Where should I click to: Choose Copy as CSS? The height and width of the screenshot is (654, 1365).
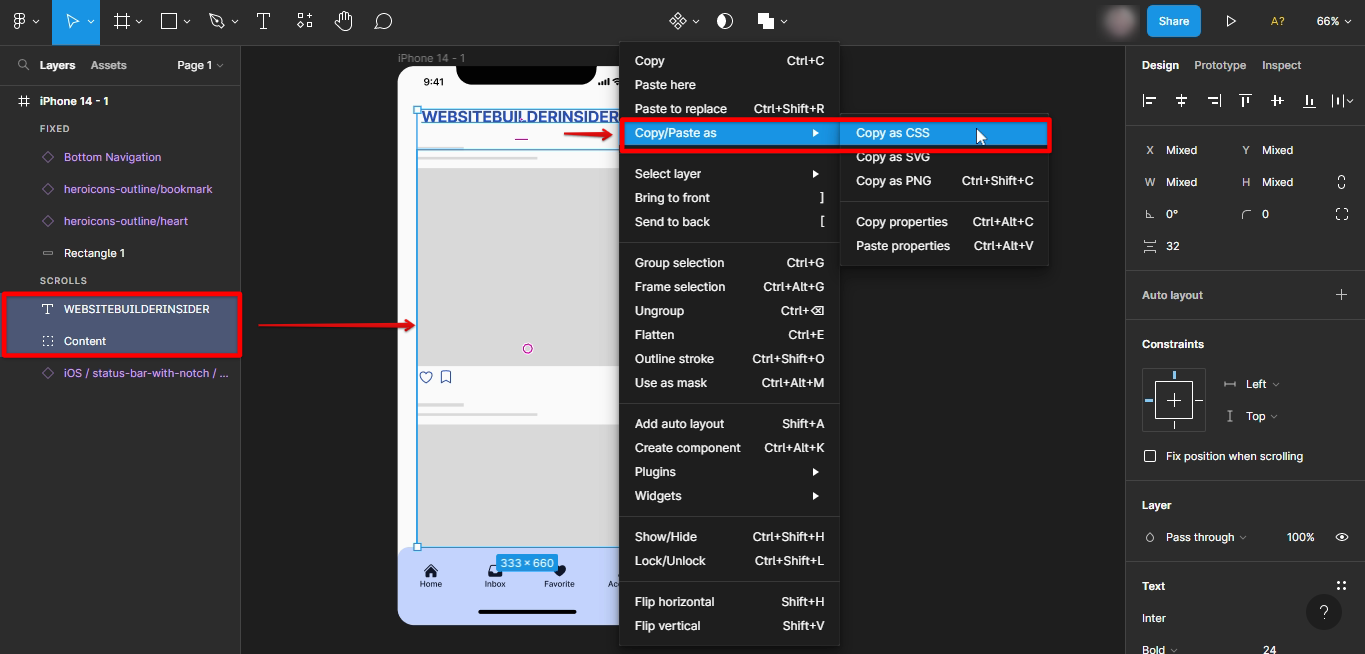click(x=945, y=133)
